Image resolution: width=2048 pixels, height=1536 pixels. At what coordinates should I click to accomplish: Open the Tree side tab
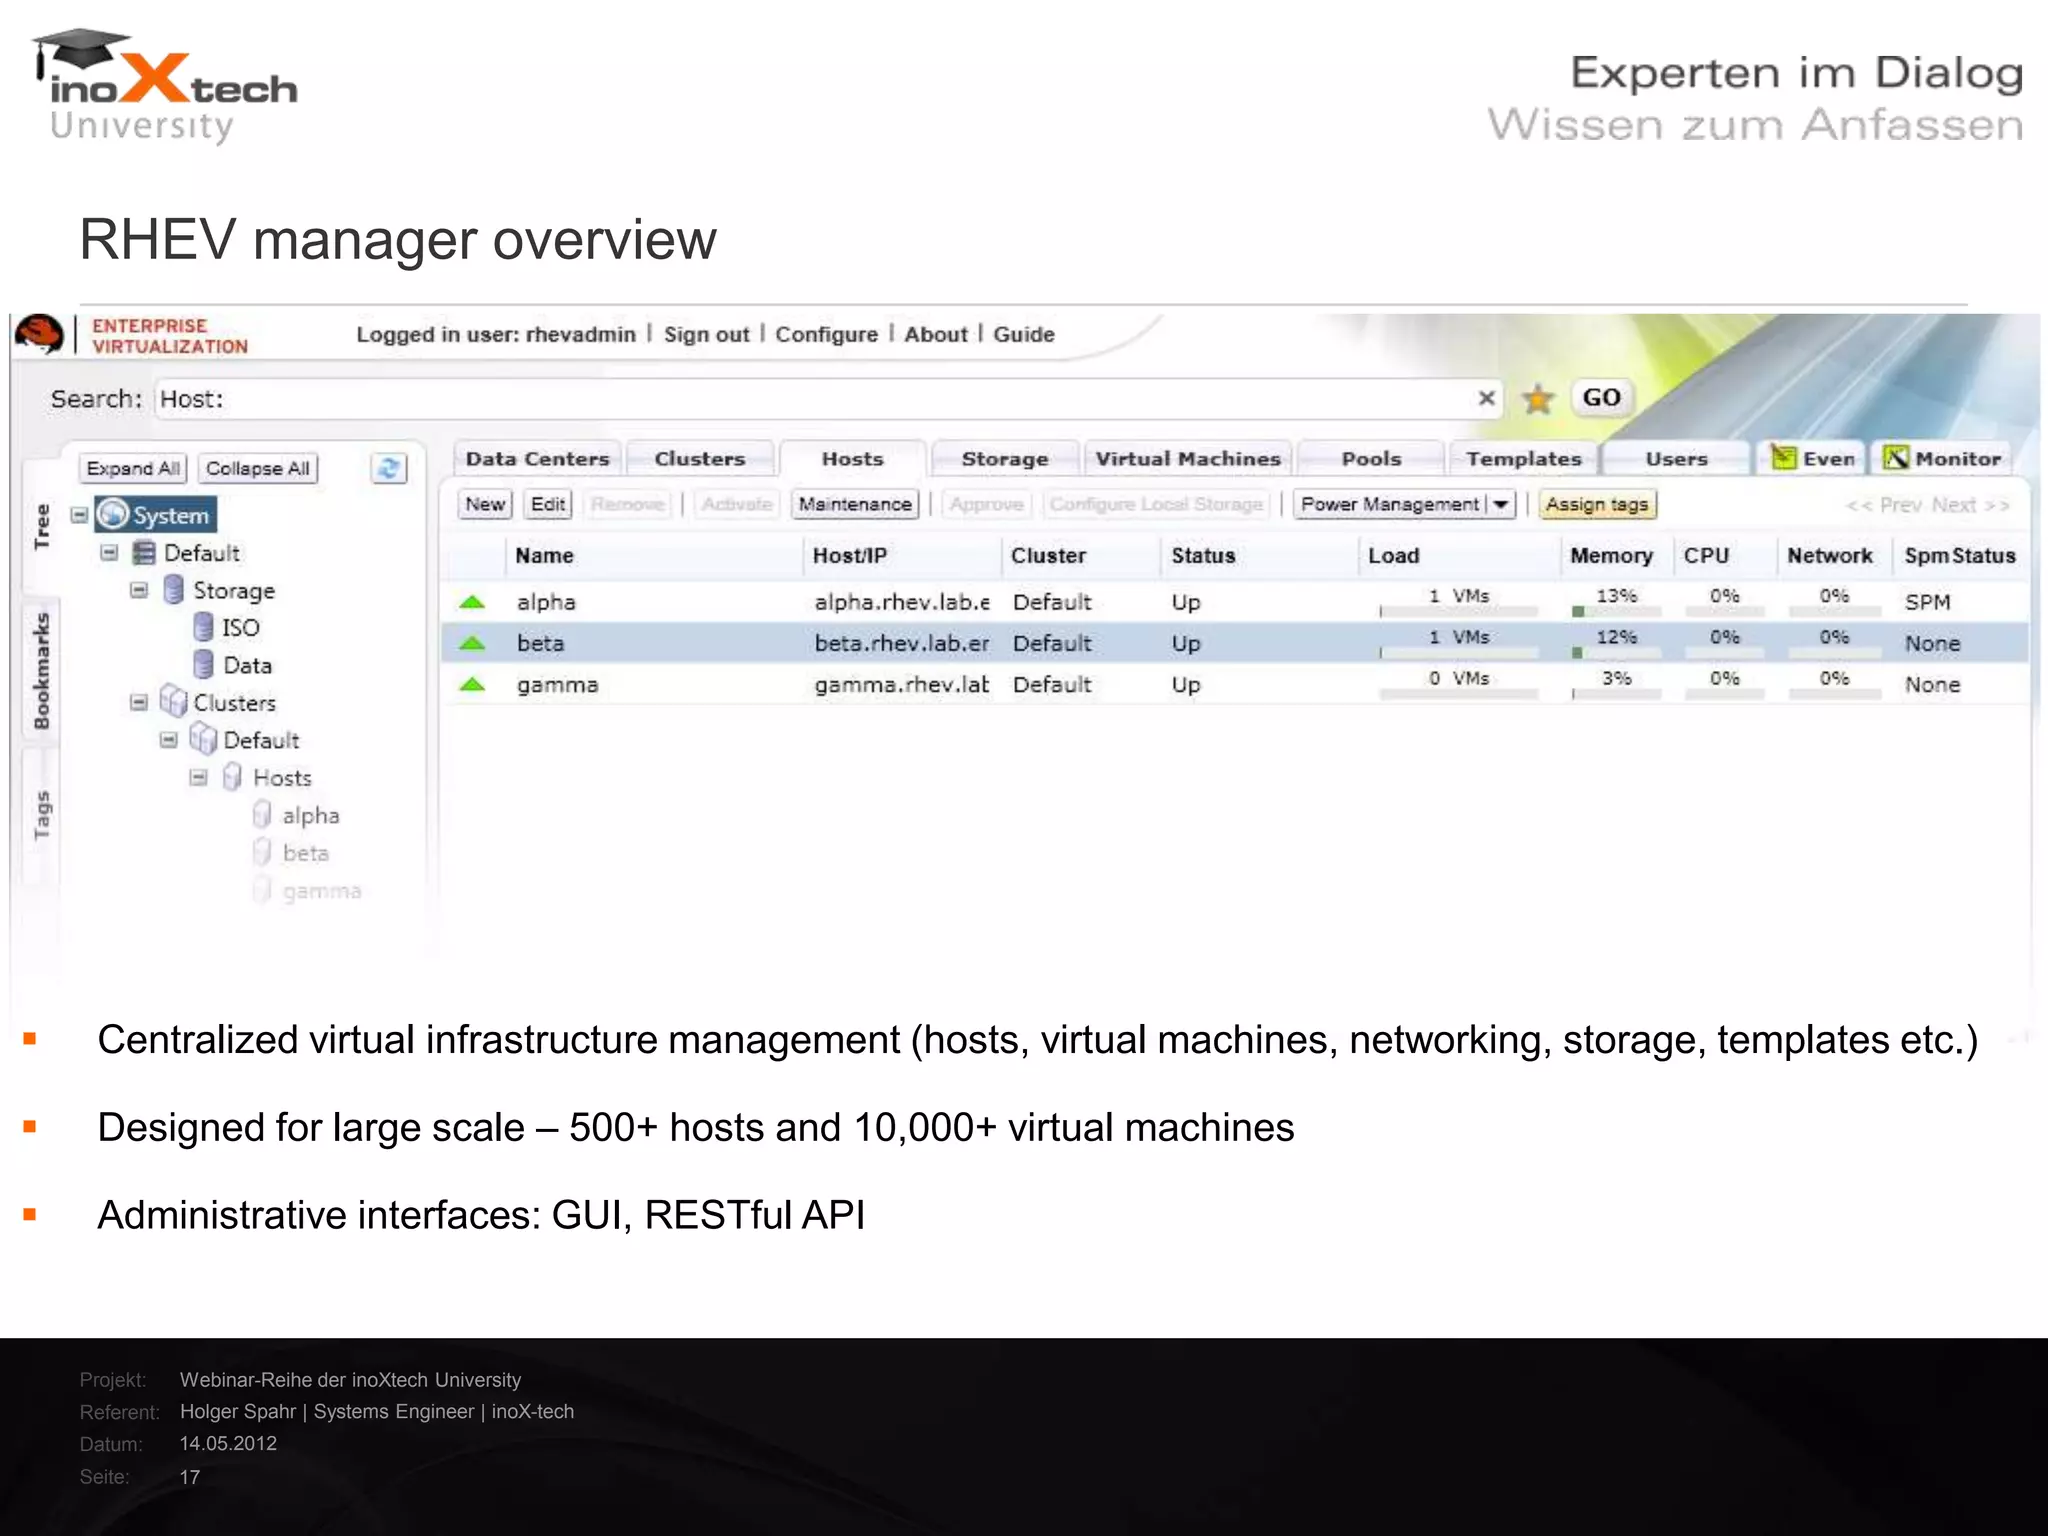41,526
